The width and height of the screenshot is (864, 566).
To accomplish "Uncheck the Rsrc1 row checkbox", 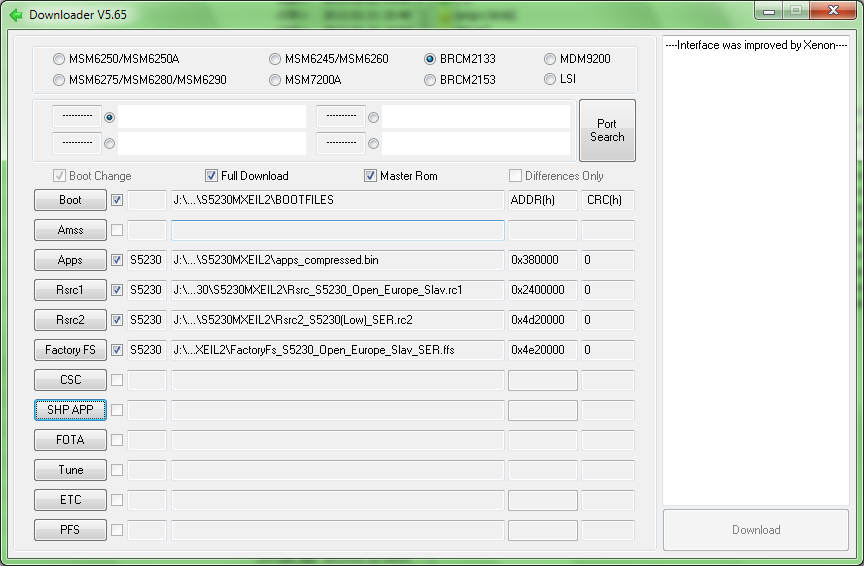I will [x=117, y=290].
